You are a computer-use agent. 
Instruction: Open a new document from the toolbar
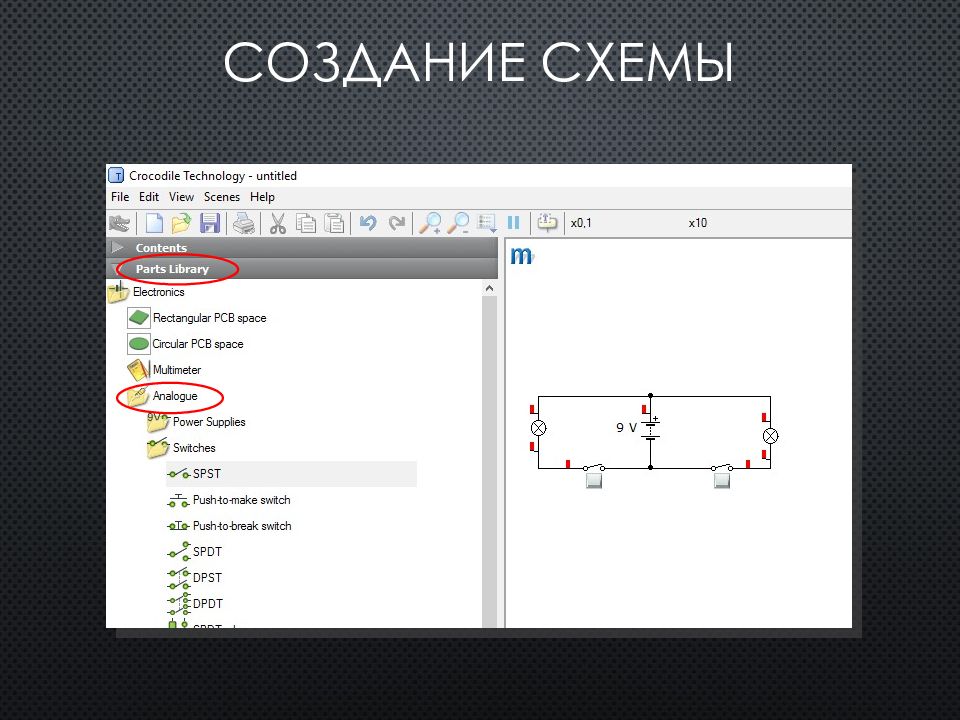[152, 222]
